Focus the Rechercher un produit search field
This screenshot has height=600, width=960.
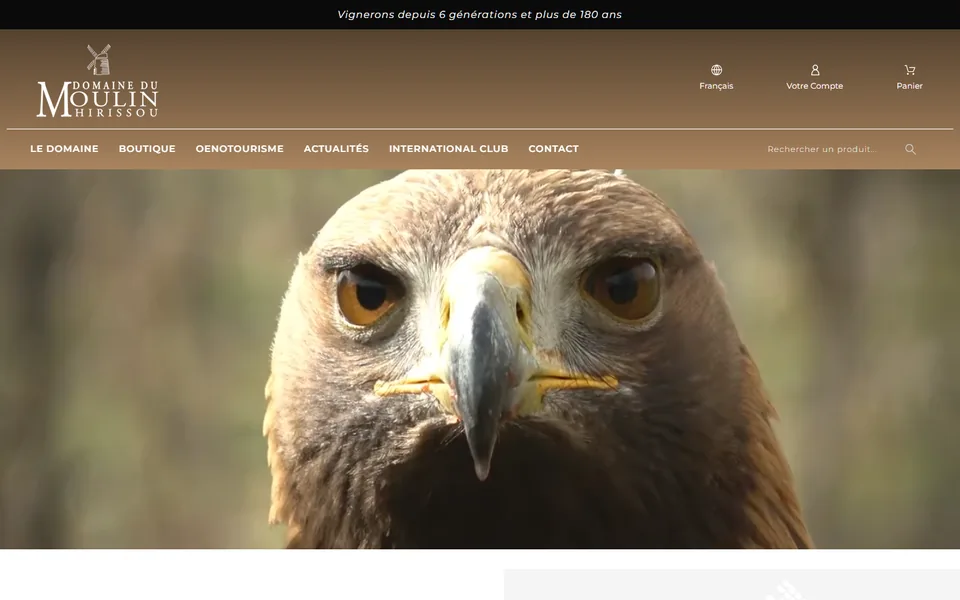coord(831,149)
